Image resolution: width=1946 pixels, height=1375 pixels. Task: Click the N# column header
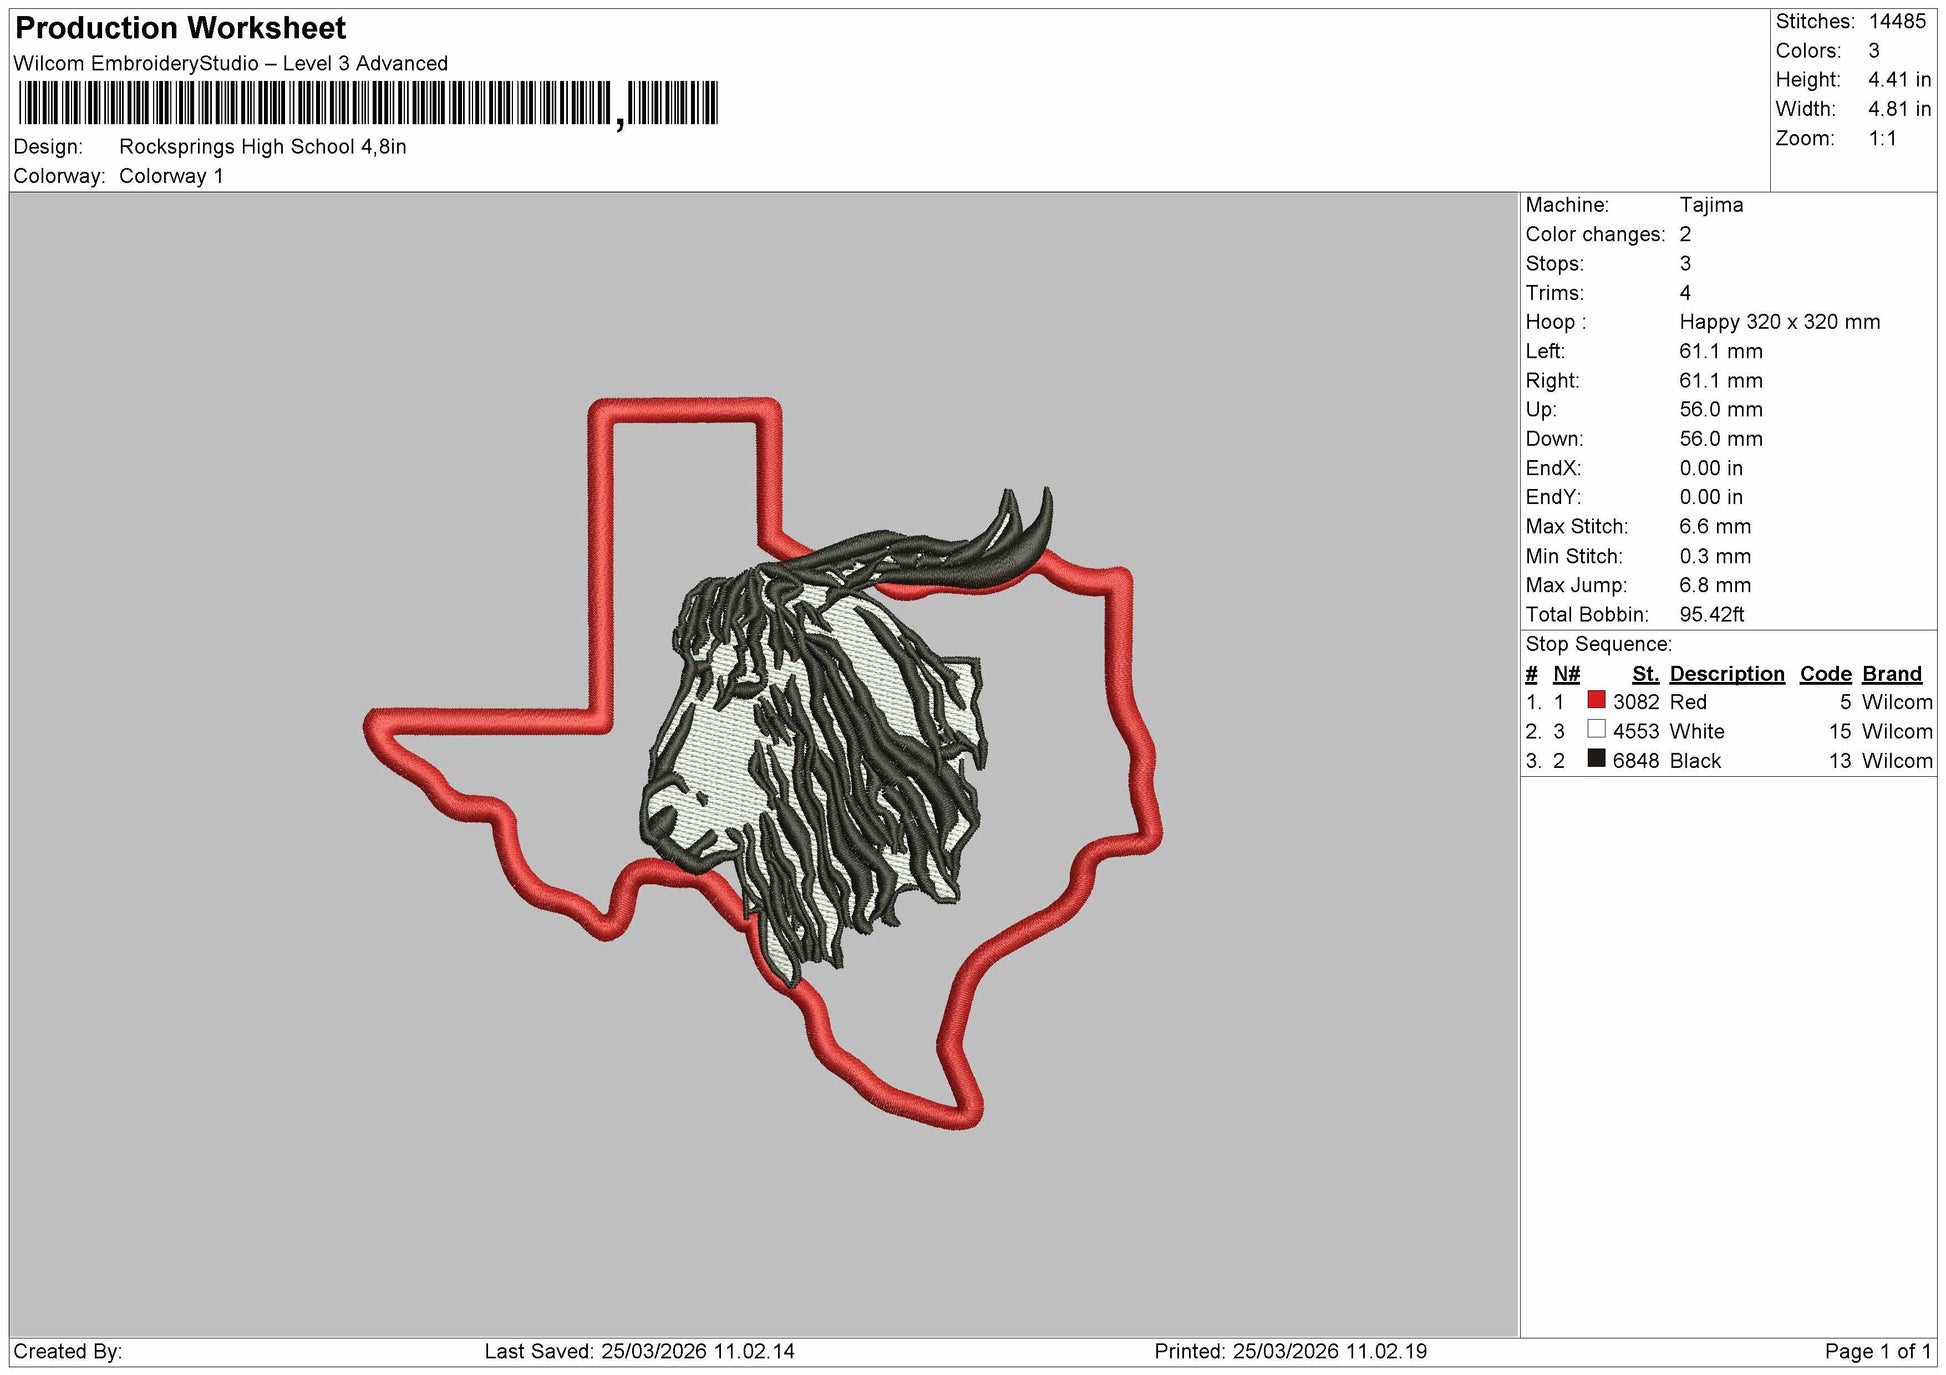point(1566,674)
